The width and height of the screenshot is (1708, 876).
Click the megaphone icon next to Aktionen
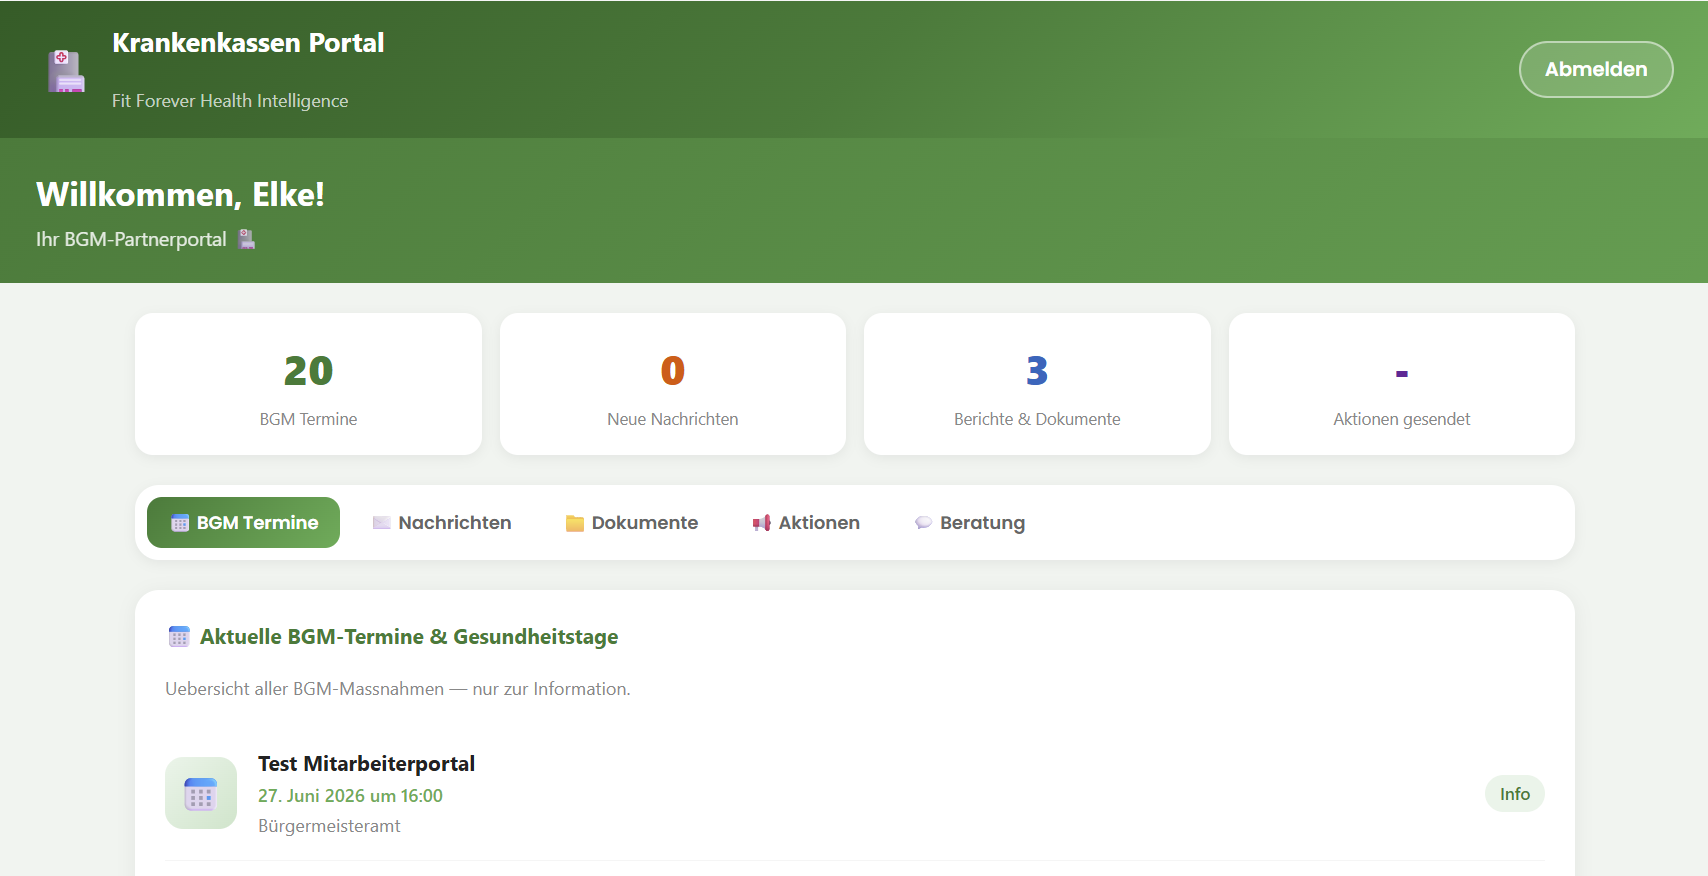point(762,523)
